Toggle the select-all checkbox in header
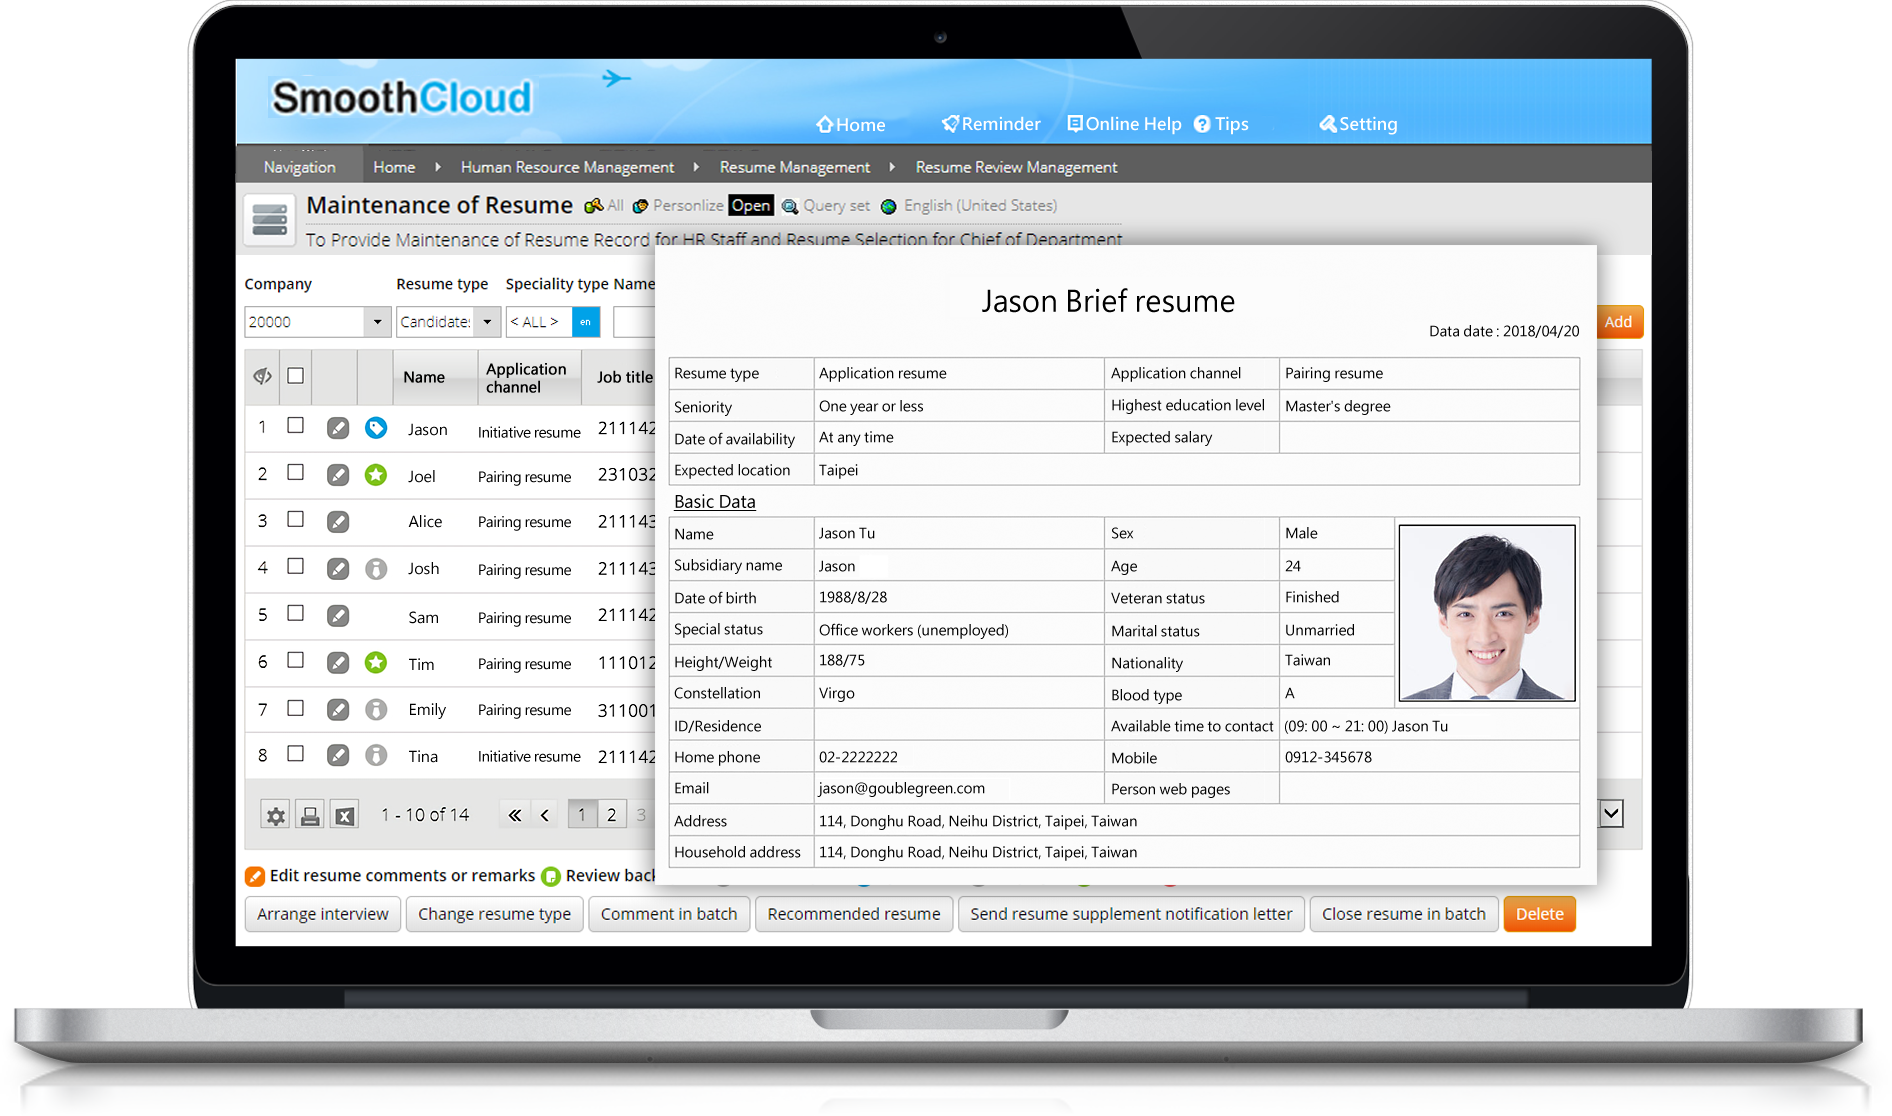1892x1116 pixels. pos(295,376)
